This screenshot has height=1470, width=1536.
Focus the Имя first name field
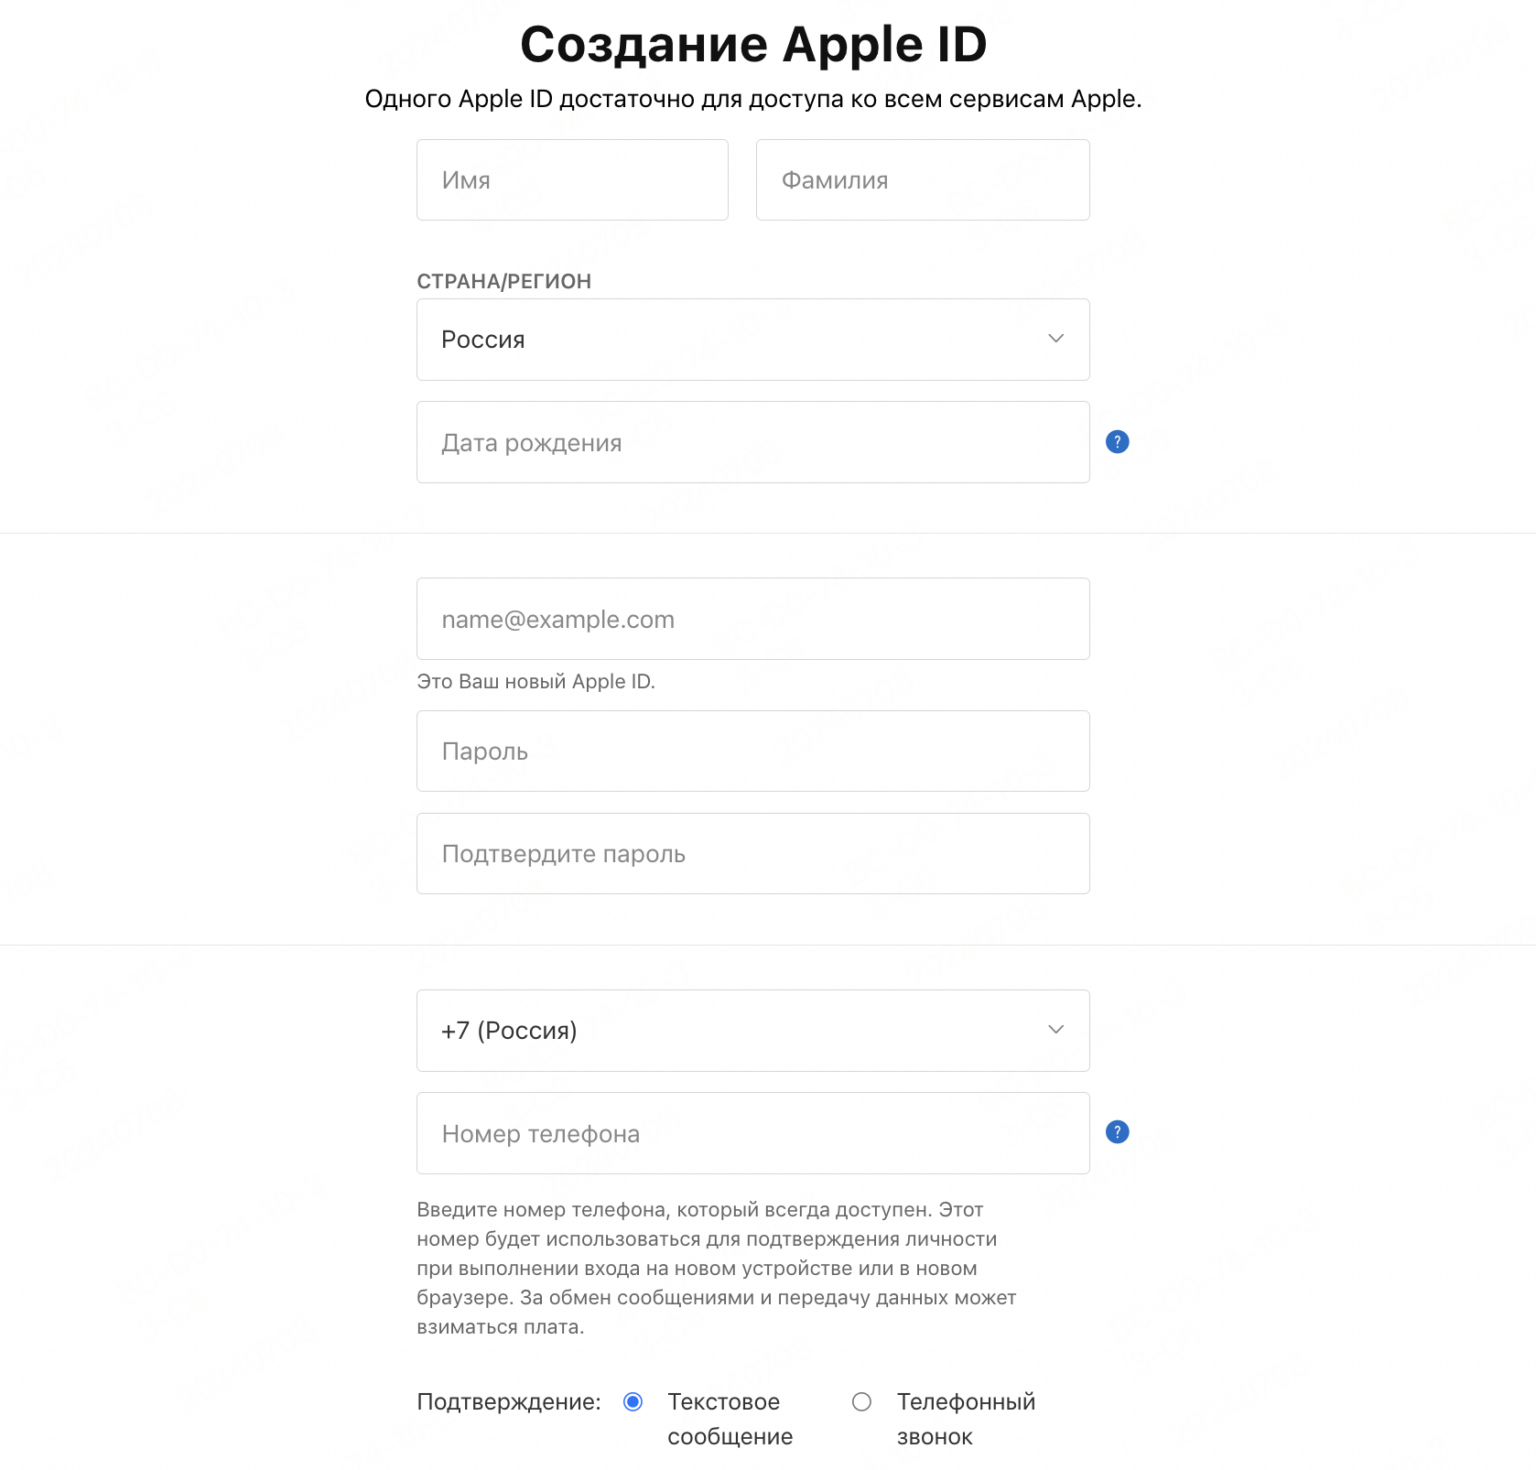[572, 180]
